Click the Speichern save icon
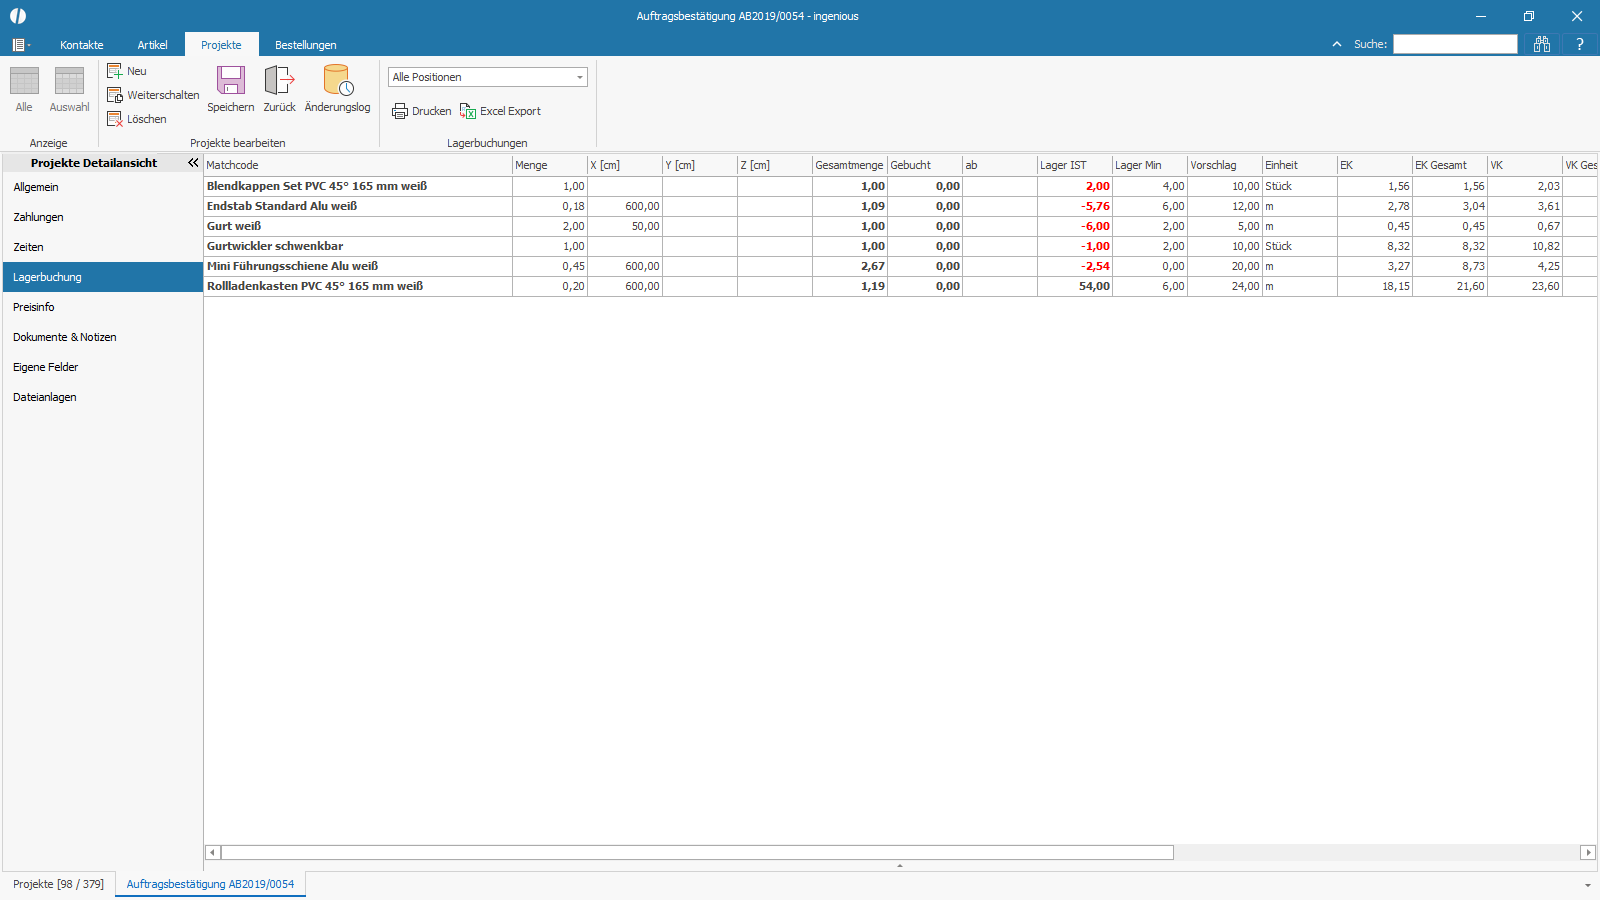 231,82
